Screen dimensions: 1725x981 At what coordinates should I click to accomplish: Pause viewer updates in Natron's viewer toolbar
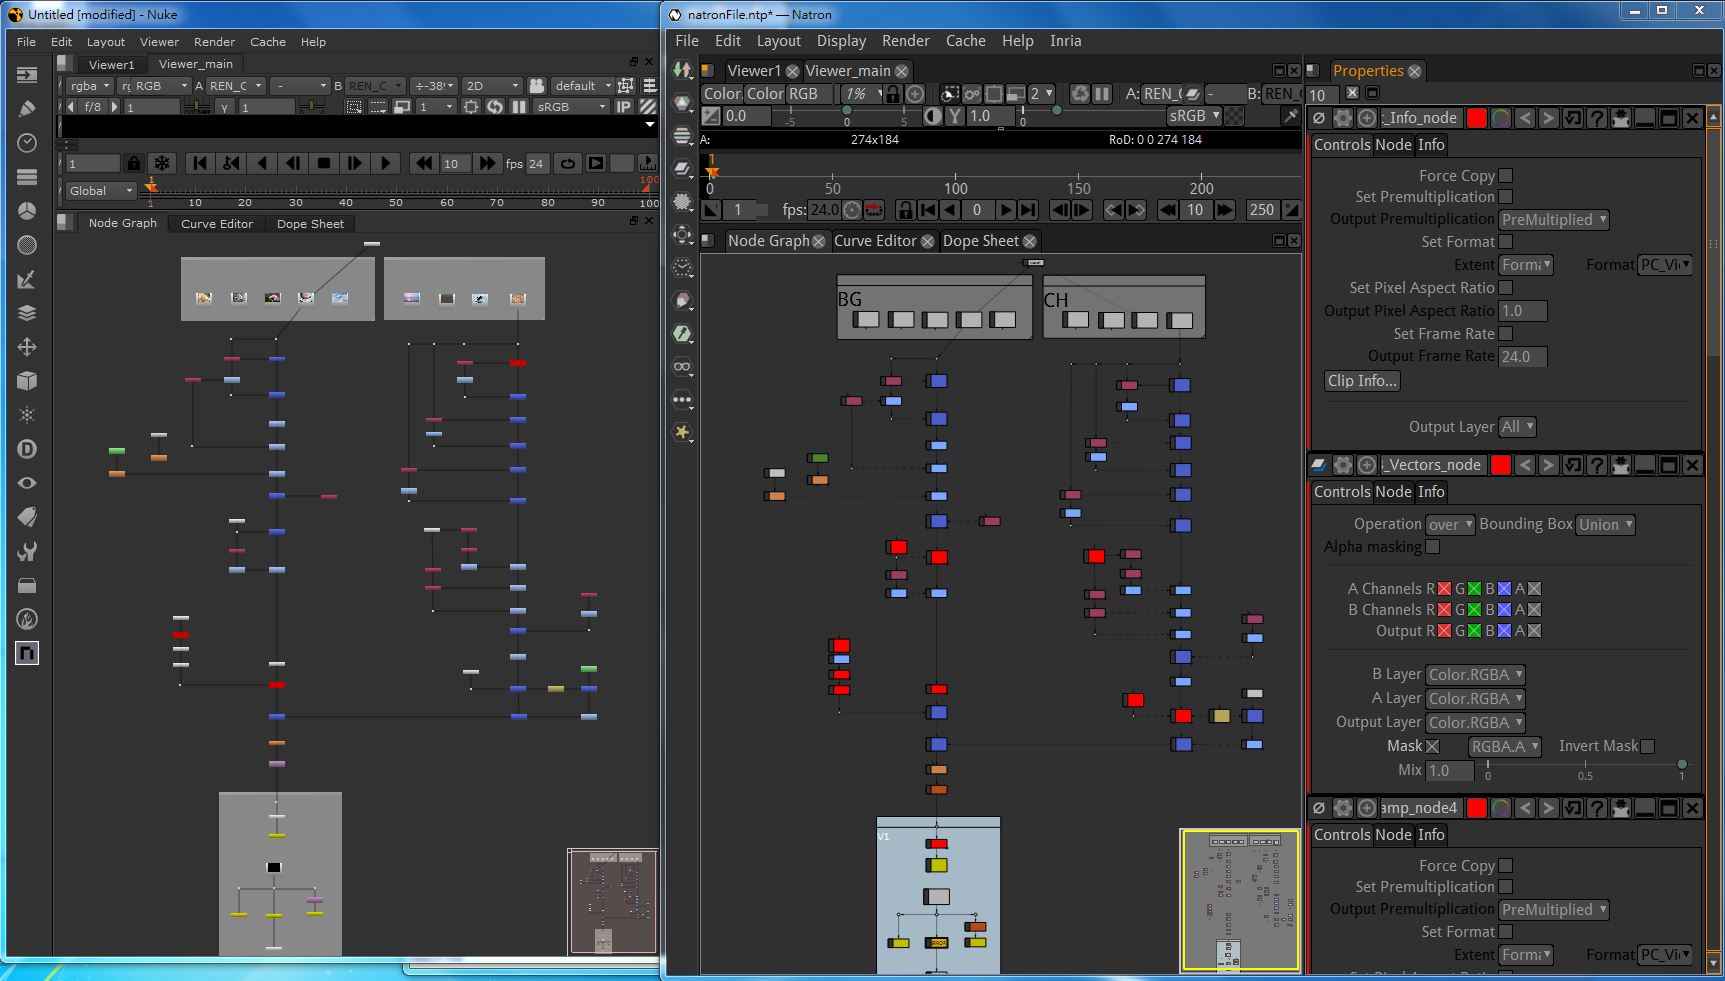click(1102, 94)
